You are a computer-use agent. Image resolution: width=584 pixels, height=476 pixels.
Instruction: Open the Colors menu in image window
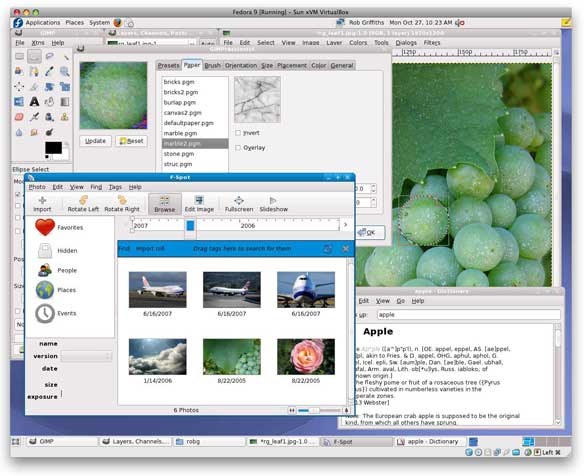click(x=358, y=43)
